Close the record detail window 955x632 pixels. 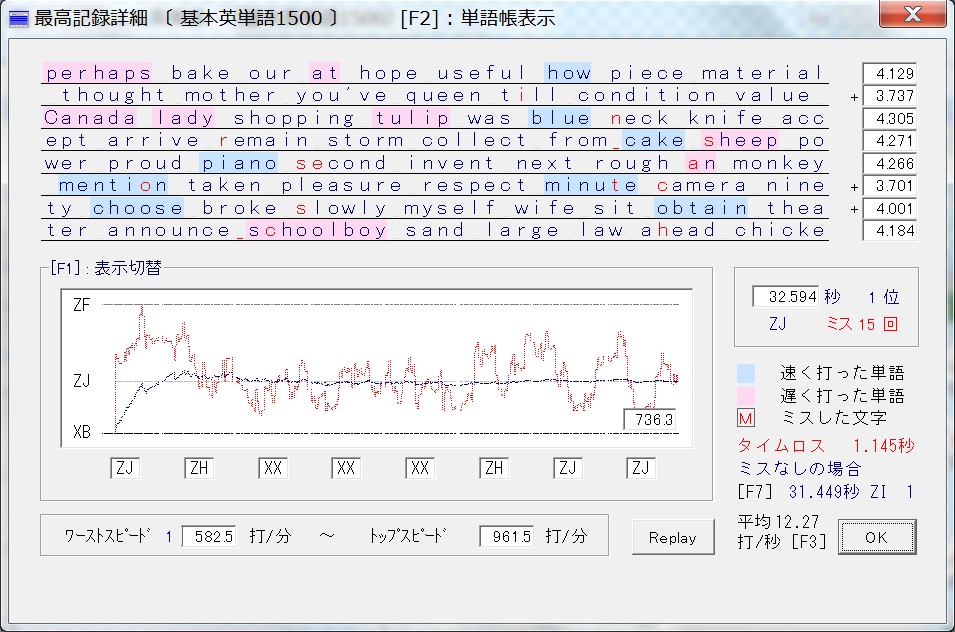tap(911, 15)
